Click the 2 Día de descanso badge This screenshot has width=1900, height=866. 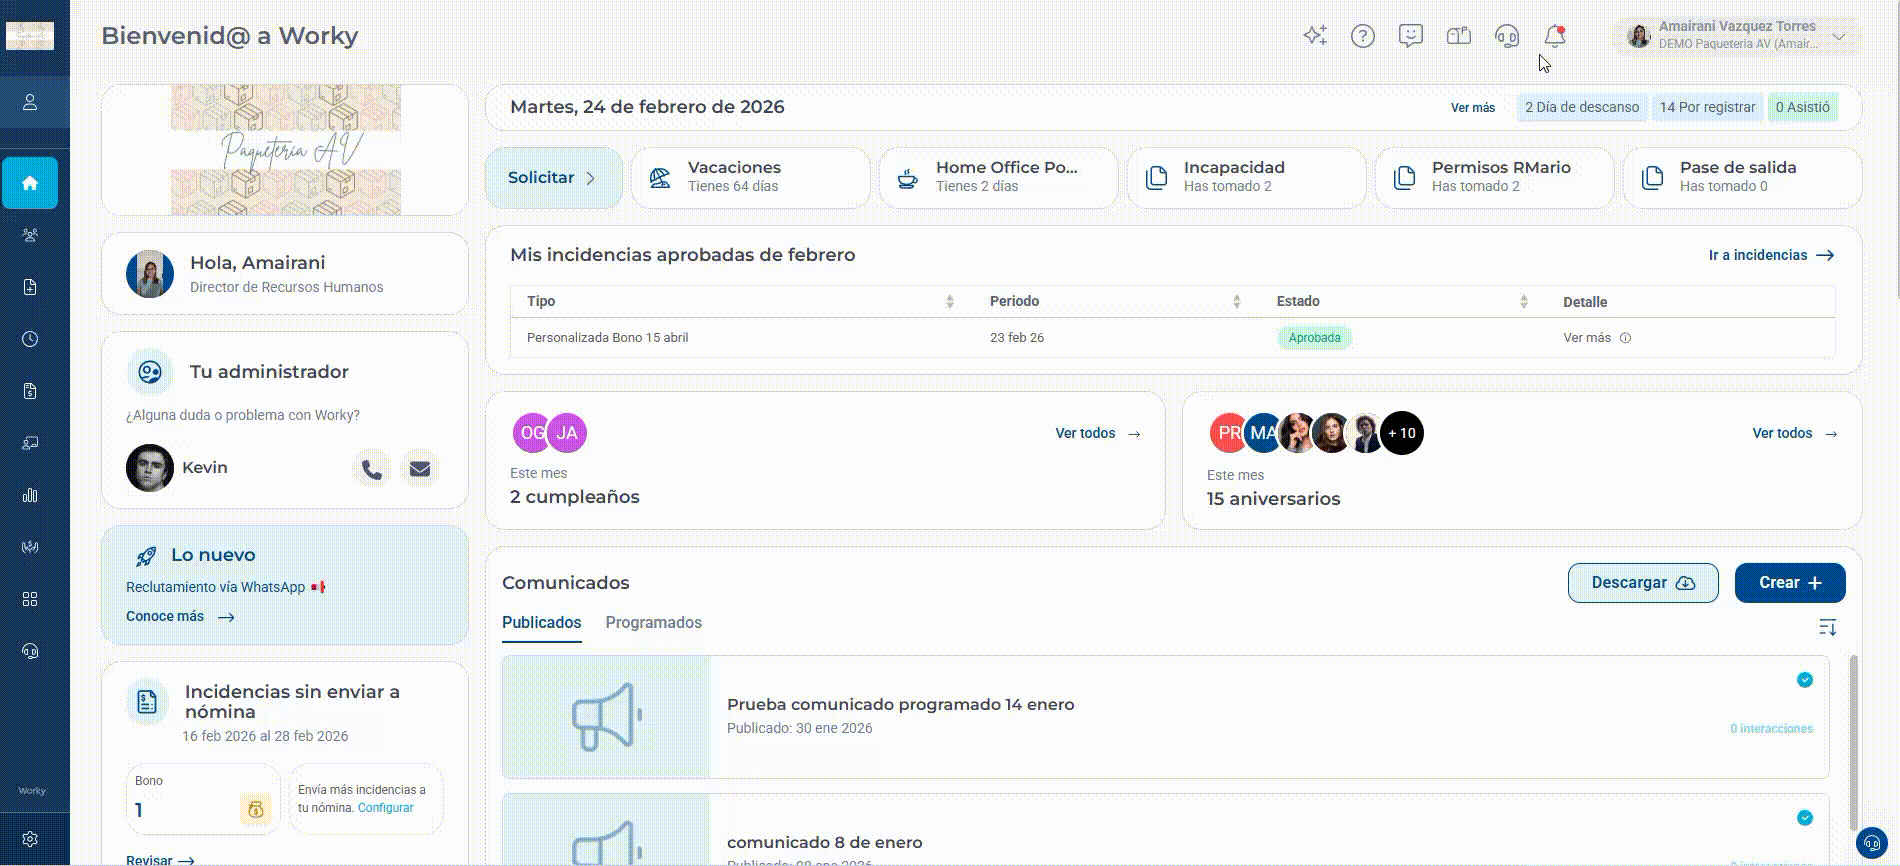1582,107
